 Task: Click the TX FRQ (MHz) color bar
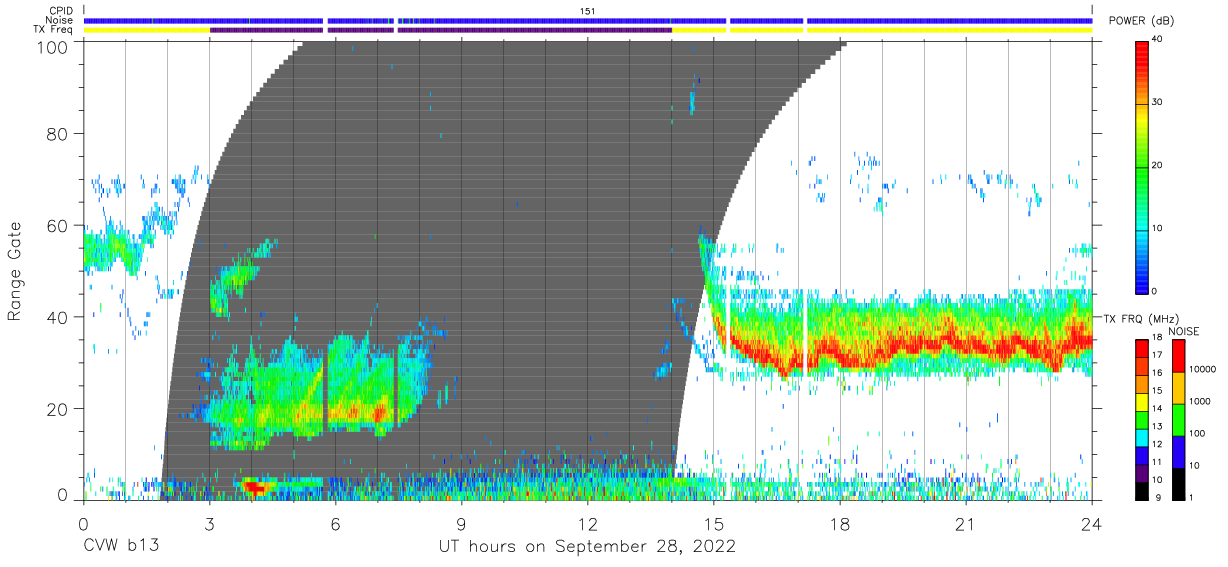click(x=1142, y=418)
